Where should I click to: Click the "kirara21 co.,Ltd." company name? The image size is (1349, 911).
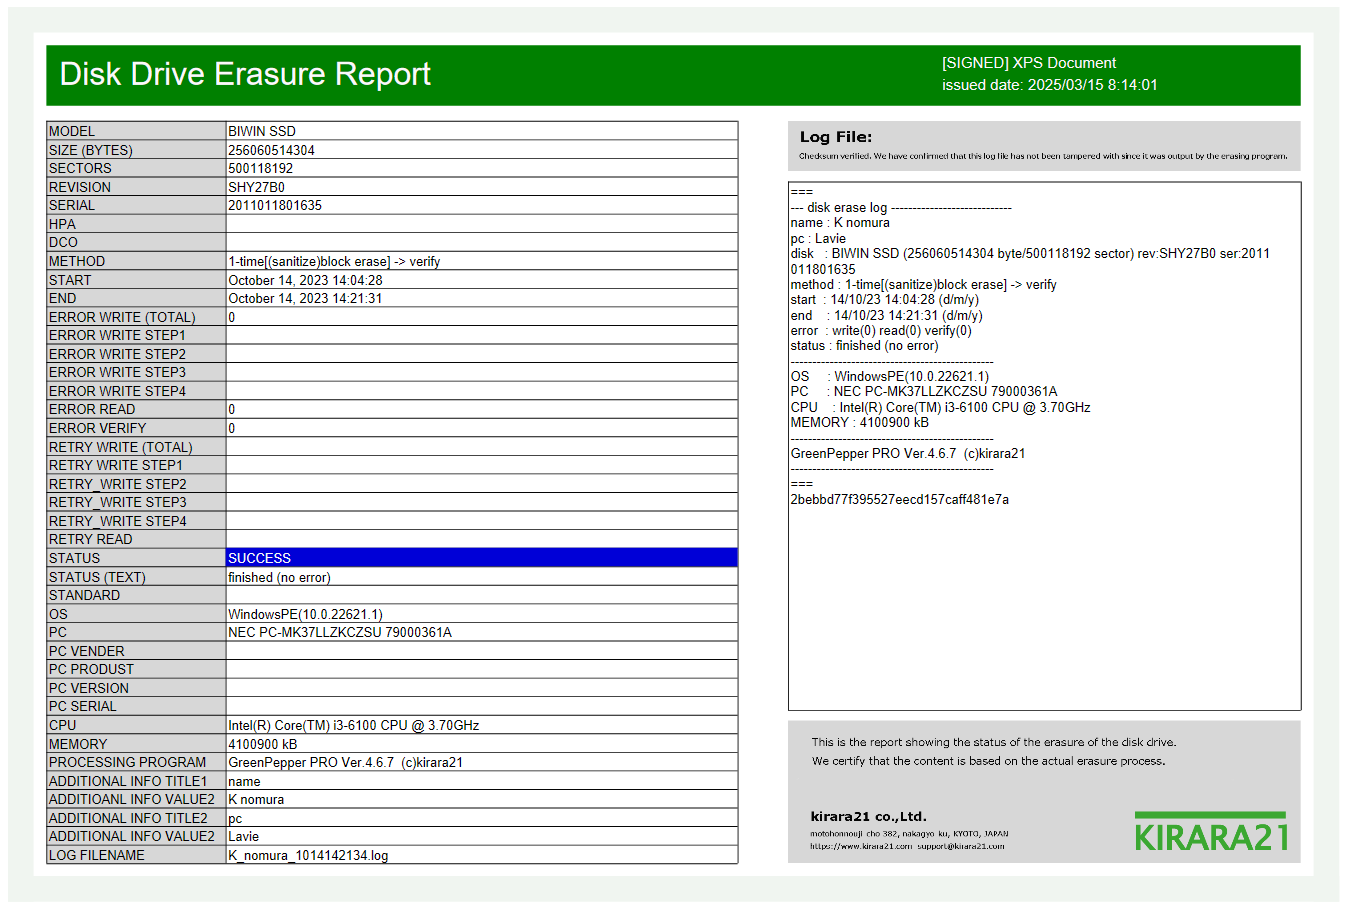(869, 816)
